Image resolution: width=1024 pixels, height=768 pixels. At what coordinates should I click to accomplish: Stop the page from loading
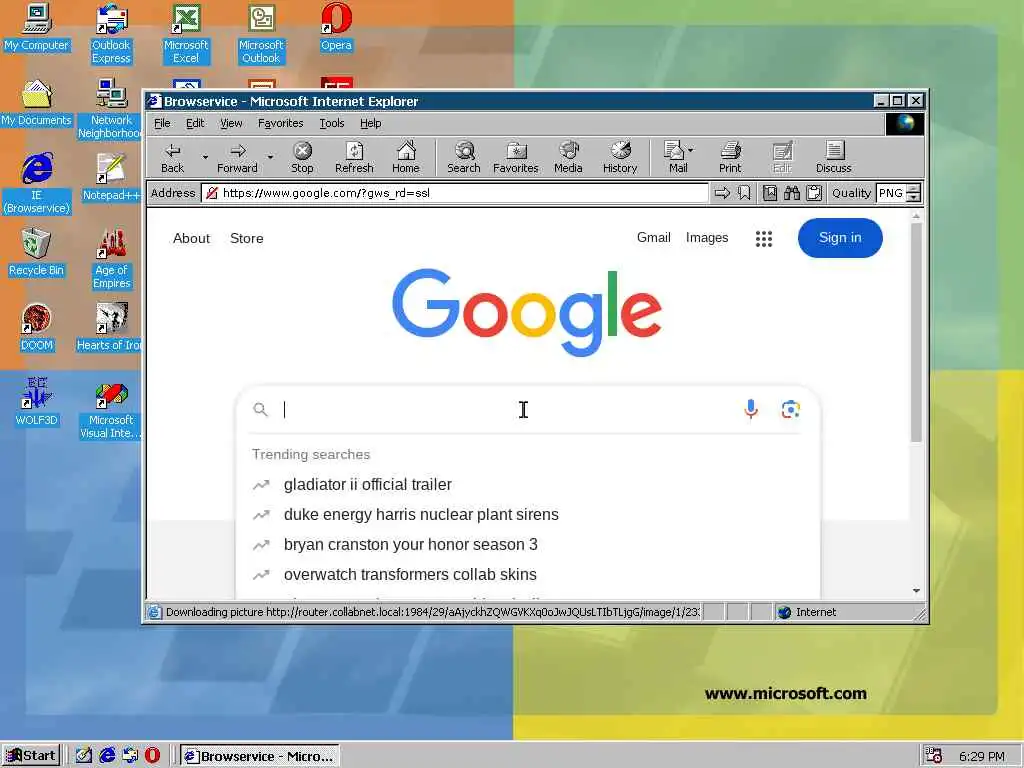click(302, 158)
